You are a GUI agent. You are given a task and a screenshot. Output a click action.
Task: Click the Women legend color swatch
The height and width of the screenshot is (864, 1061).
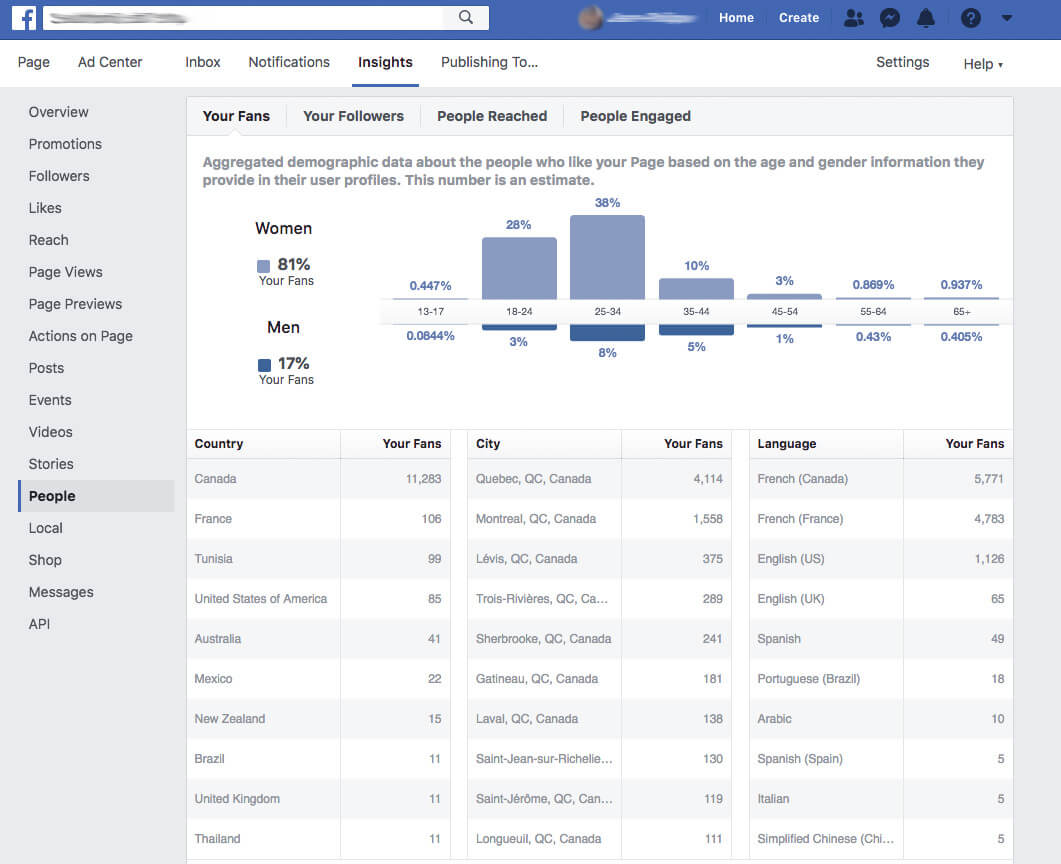click(x=263, y=266)
